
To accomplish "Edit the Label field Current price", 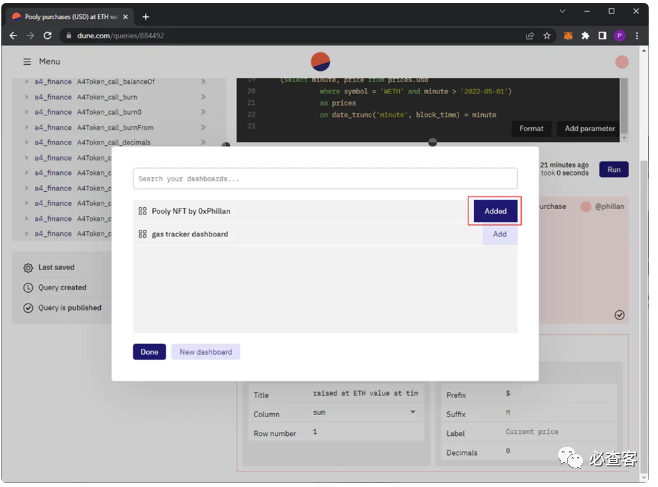I will 558,432.
